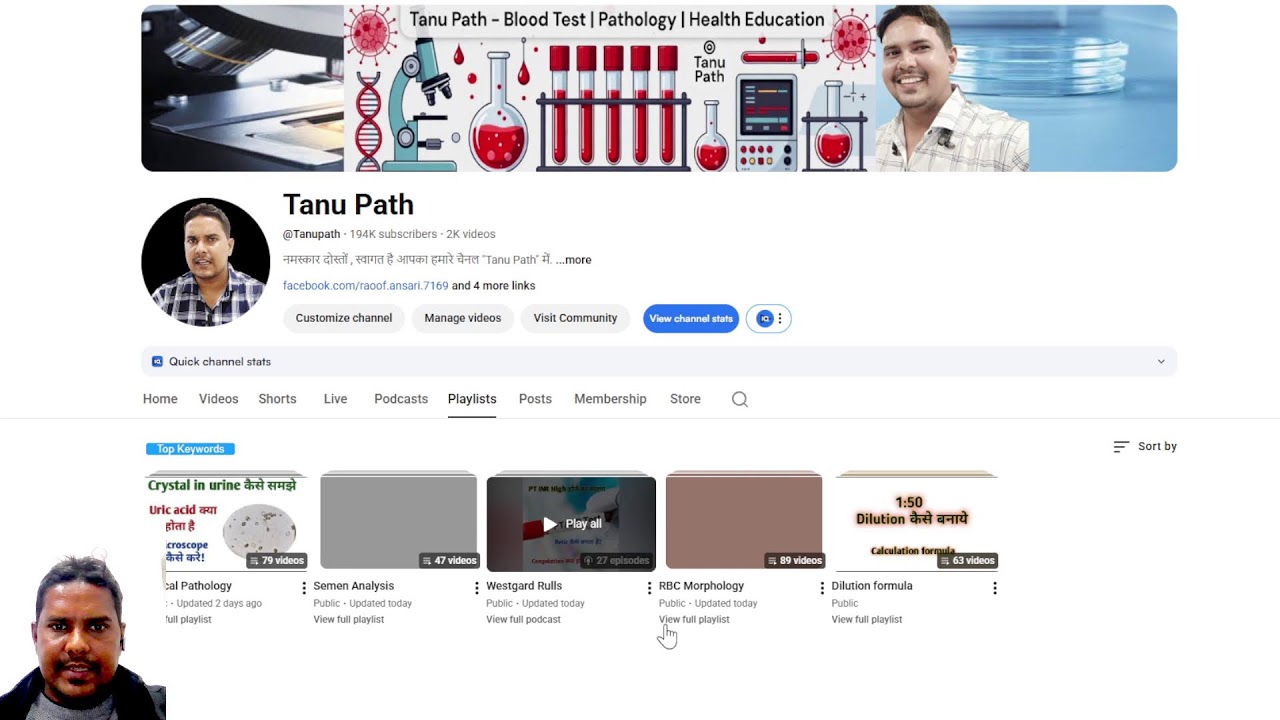Open three-dot menu for Dilution formula playlist
Viewport: 1280px width, 720px height.
(995, 588)
